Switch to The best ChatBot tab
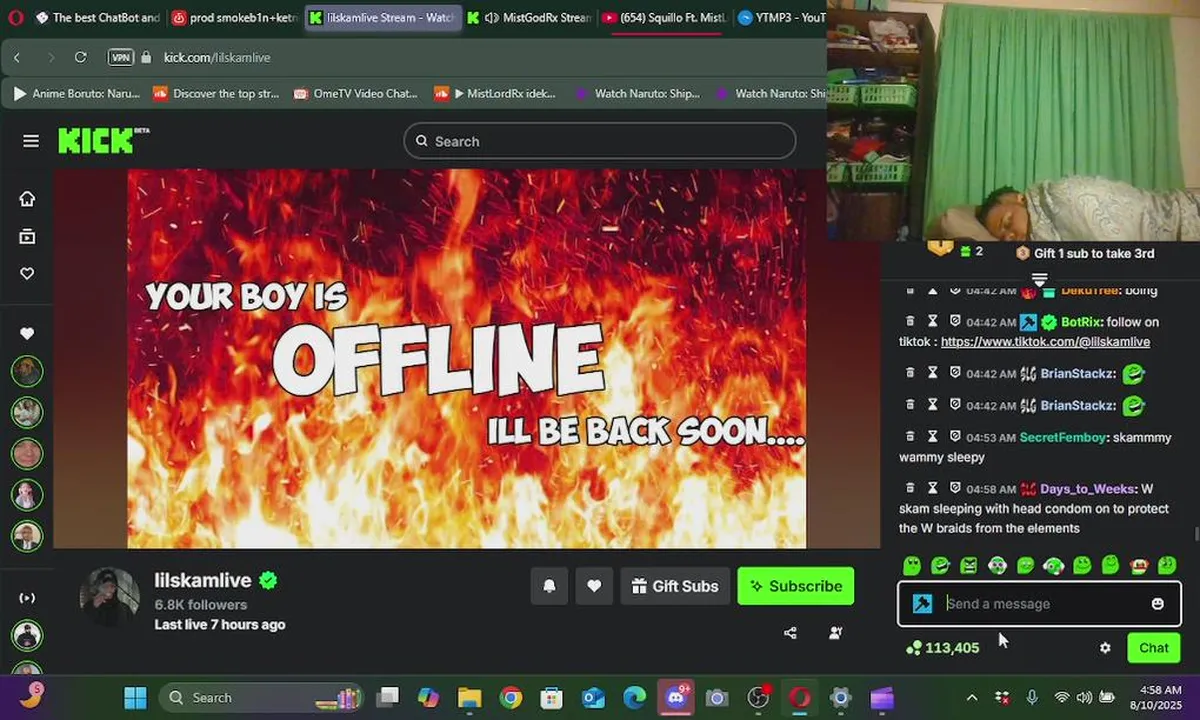The image size is (1200, 720). coord(98,17)
